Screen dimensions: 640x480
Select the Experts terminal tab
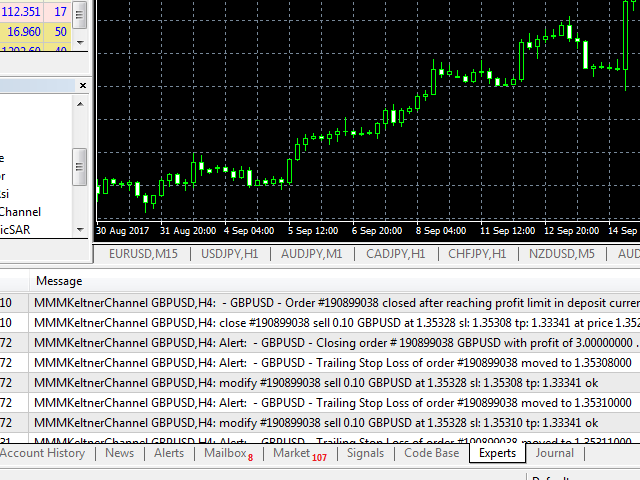pyautogui.click(x=497, y=453)
